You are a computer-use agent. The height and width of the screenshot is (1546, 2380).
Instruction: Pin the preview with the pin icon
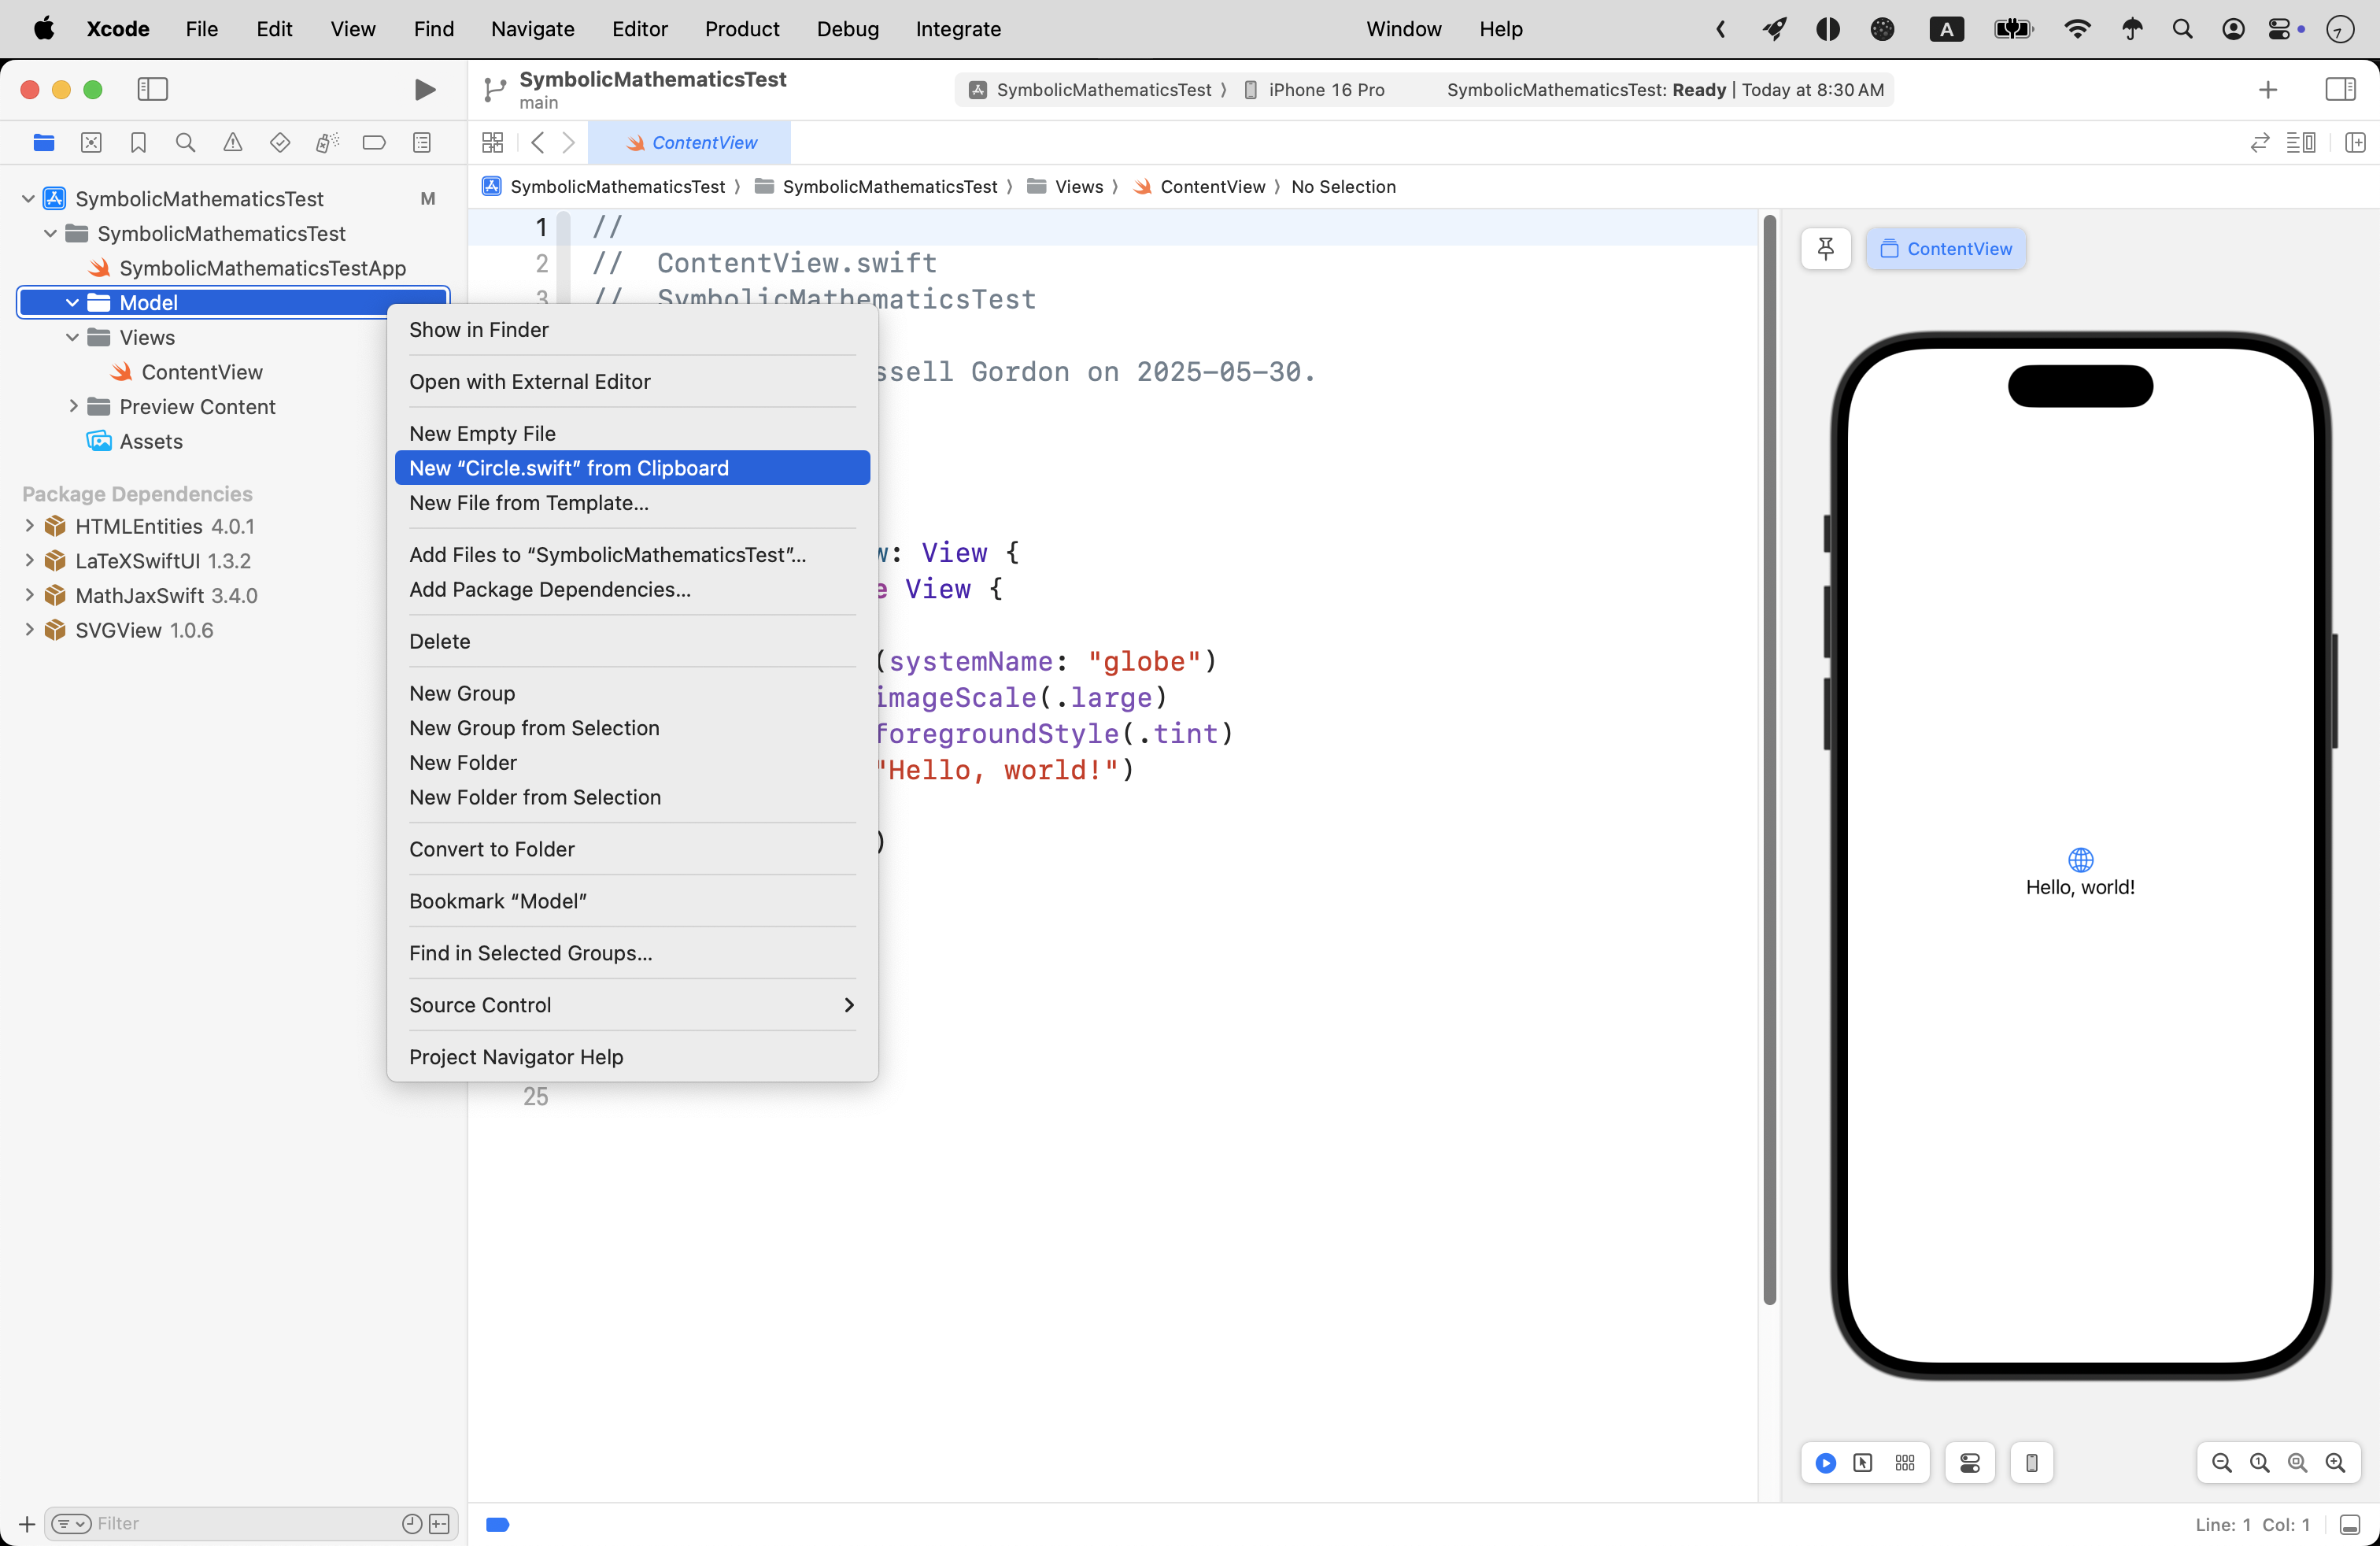pyautogui.click(x=1825, y=248)
